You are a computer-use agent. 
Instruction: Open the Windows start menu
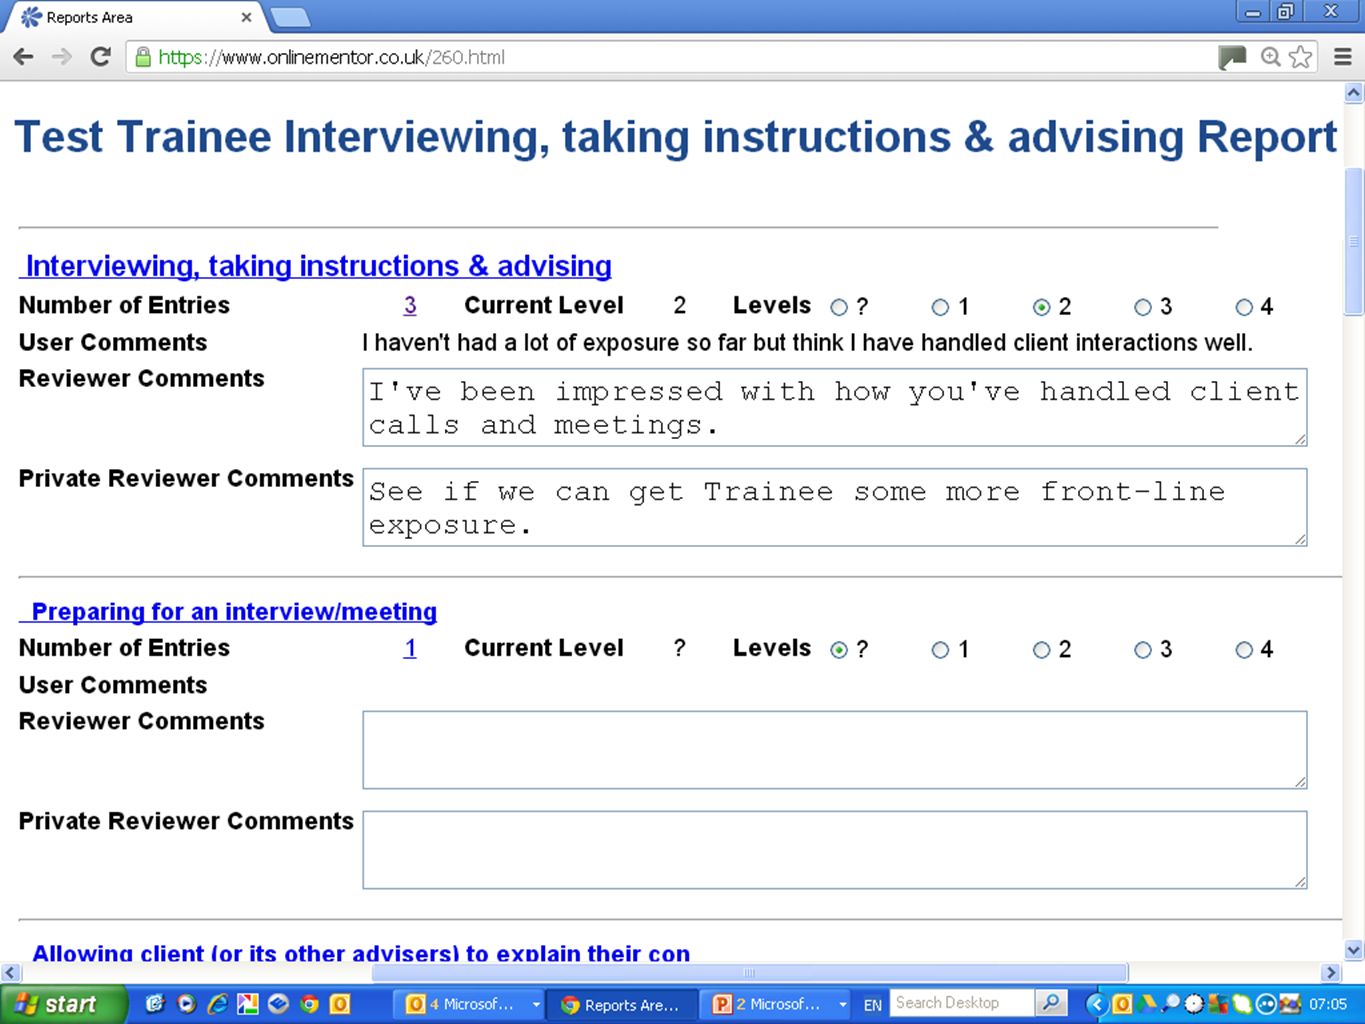pyautogui.click(x=62, y=1004)
